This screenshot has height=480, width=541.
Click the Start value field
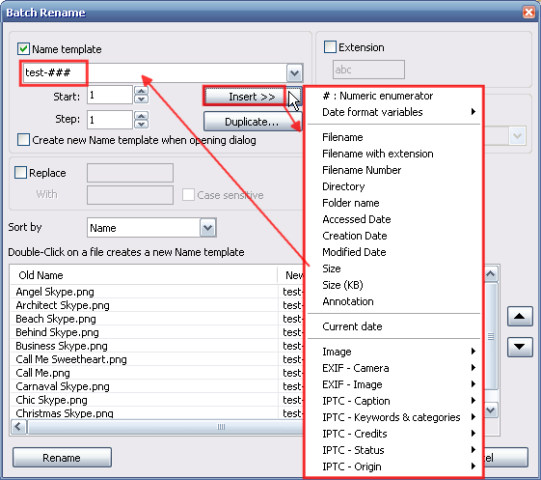(110, 95)
